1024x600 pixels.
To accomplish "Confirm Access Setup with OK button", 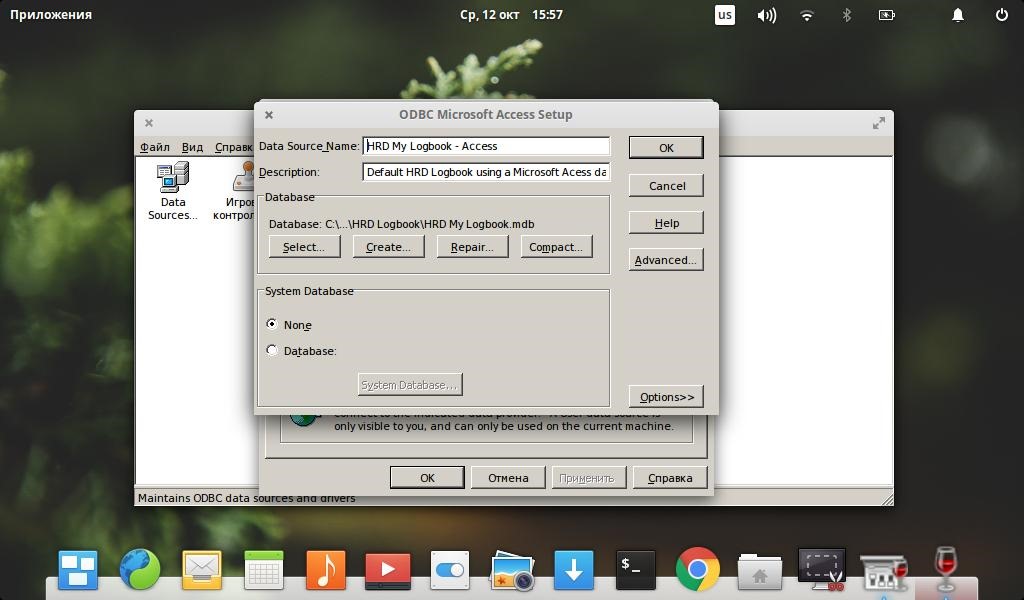I will (666, 148).
